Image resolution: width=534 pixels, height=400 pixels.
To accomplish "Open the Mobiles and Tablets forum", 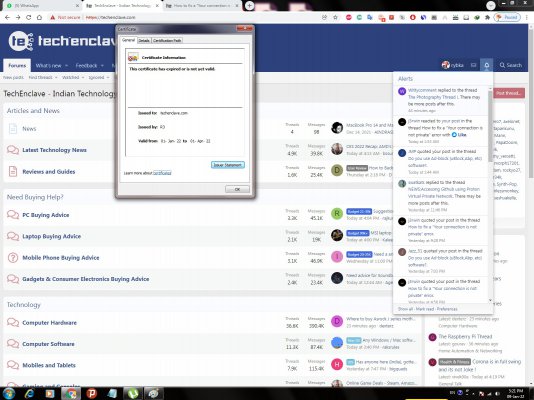I will (x=49, y=365).
